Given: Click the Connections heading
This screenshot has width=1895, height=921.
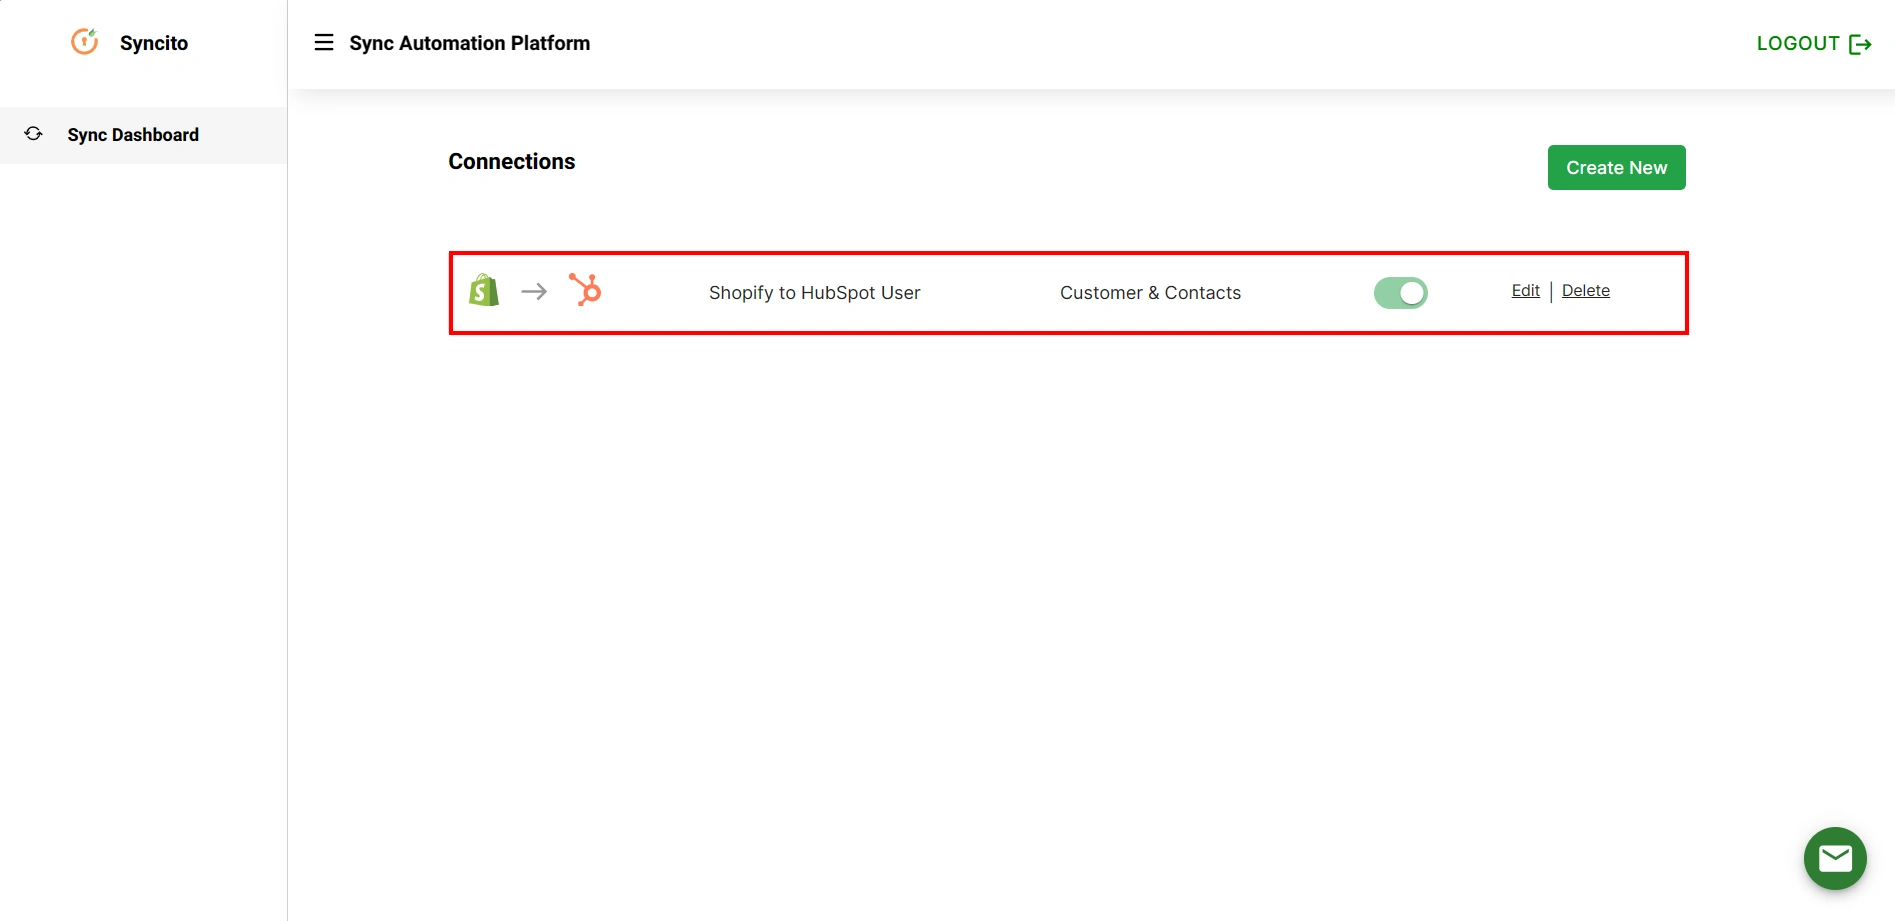Looking at the screenshot, I should click(511, 161).
